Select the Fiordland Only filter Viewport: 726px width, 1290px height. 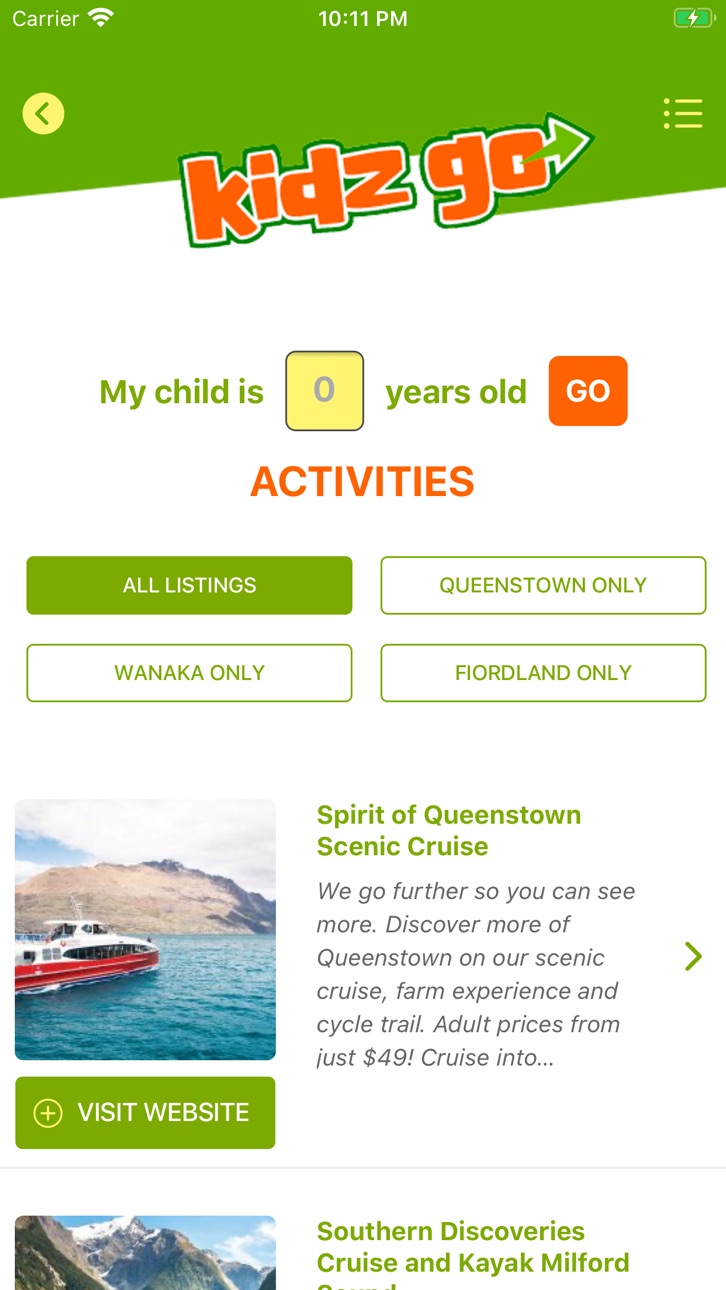tap(543, 673)
